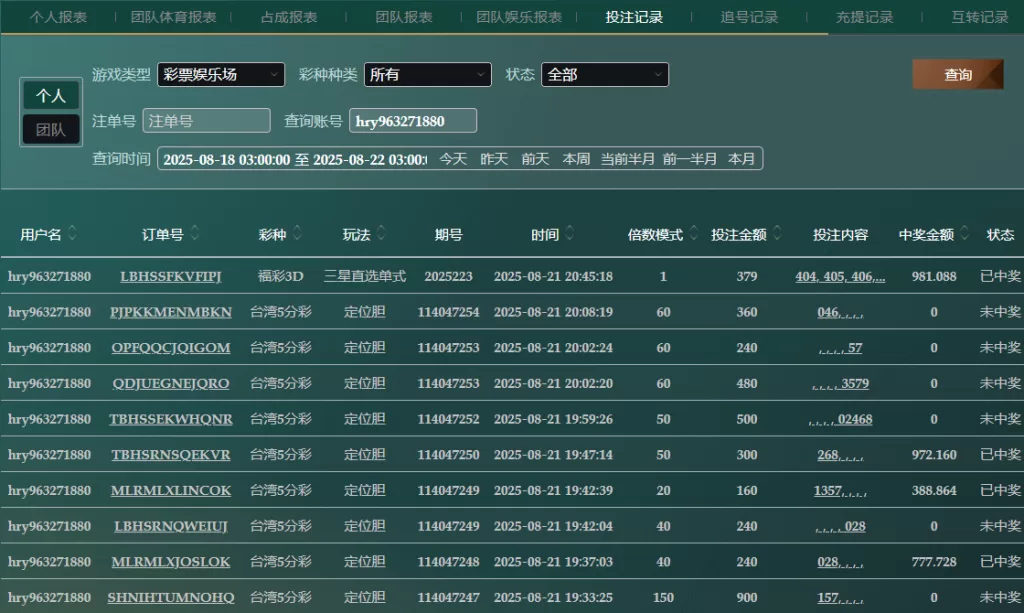Image resolution: width=1024 pixels, height=613 pixels.
Task: Open order LBHSSFKVFIPJ
Action: click(170, 276)
